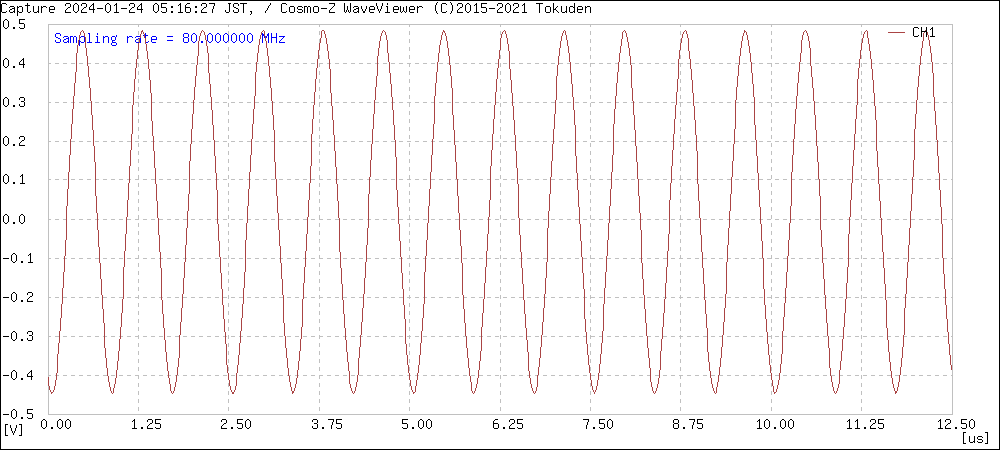Click the 2.50 time axis label
The width and height of the screenshot is (1000, 450).
tap(236, 425)
